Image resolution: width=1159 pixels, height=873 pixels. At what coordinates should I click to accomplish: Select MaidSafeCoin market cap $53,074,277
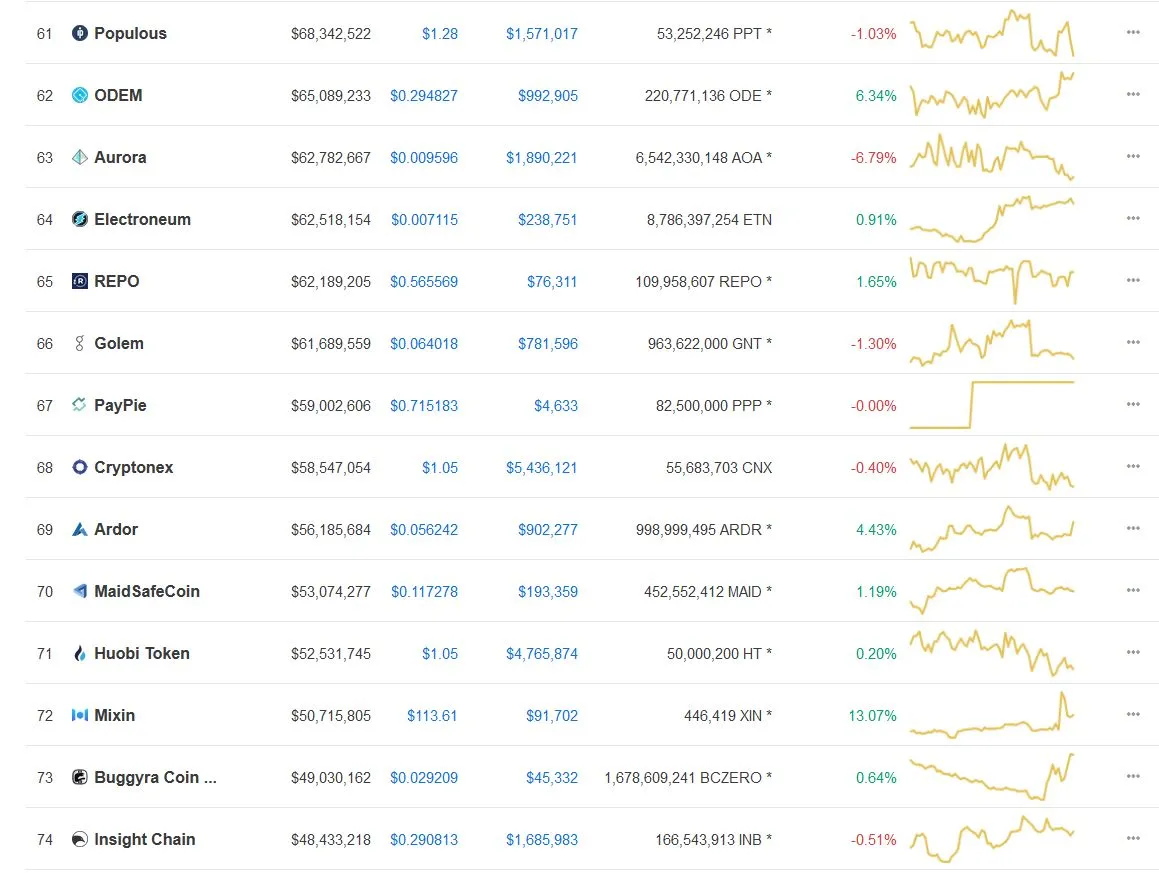331,592
